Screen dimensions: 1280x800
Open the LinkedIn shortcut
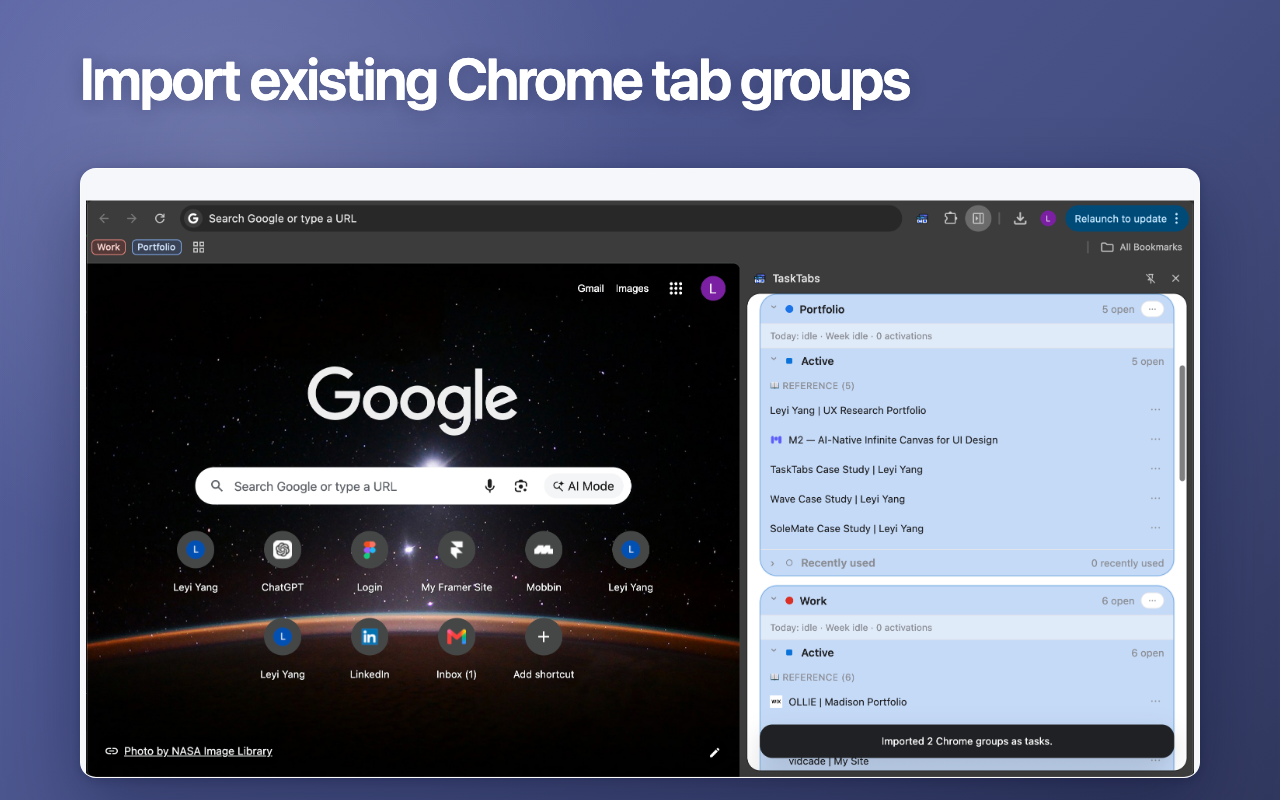[369, 648]
